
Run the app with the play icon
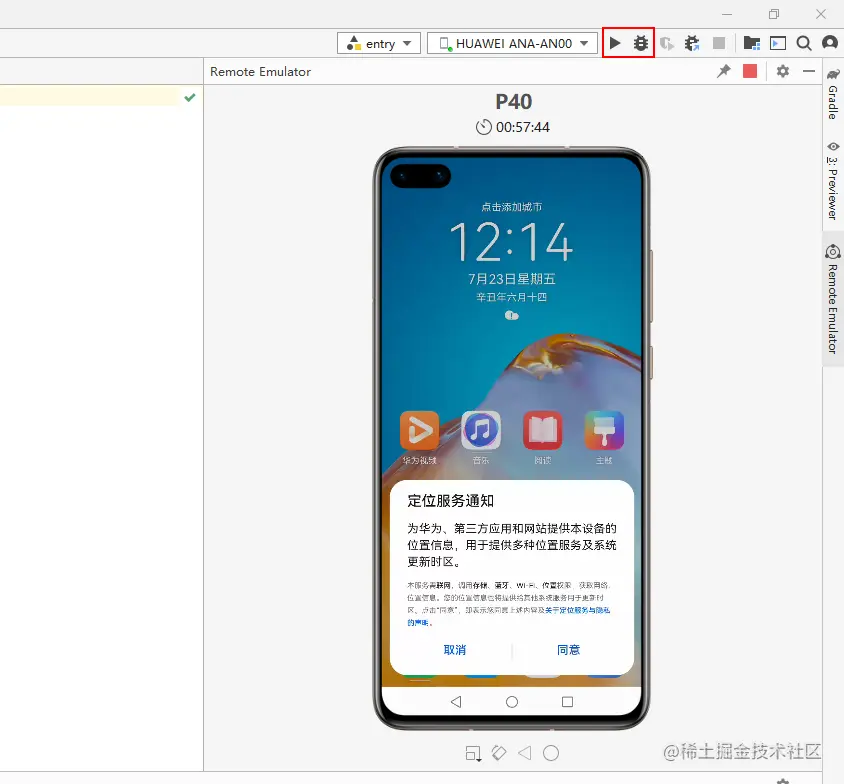coord(615,43)
